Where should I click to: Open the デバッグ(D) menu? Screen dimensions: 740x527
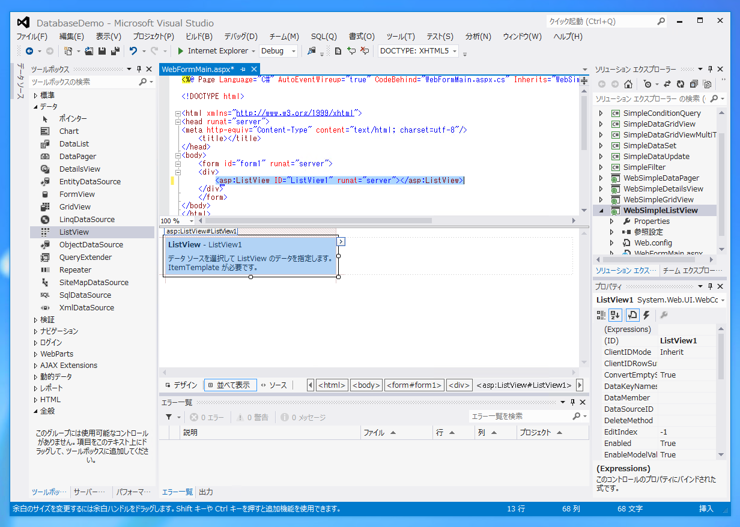click(241, 36)
